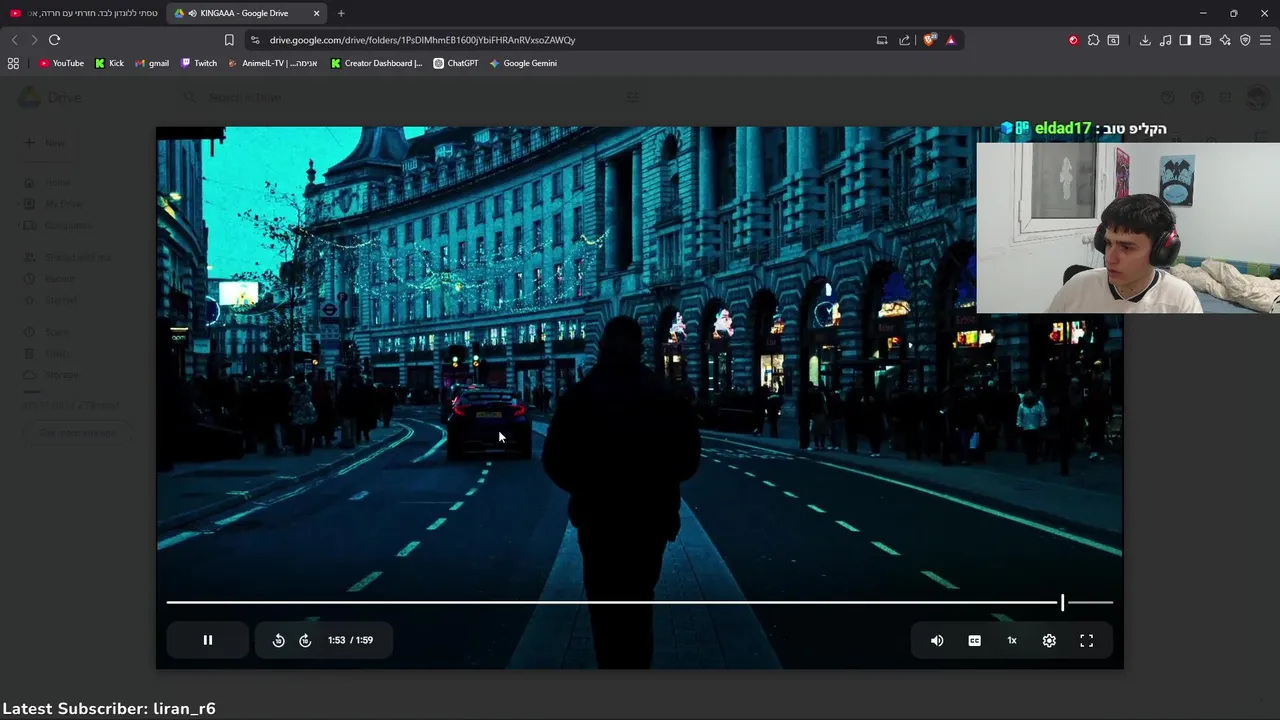Viewport: 1280px width, 720px height.
Task: Mute audio on the Google Drive tab
Action: pos(192,13)
